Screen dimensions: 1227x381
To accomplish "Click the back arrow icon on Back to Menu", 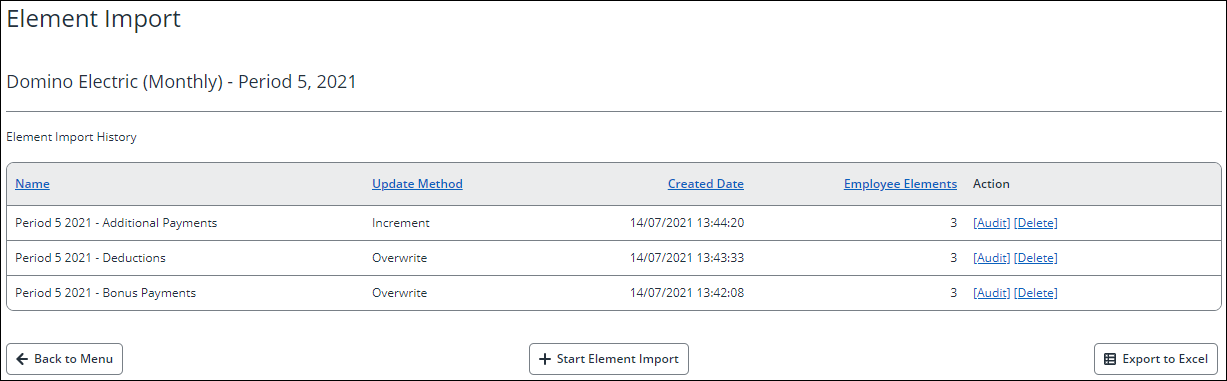I will (22, 359).
